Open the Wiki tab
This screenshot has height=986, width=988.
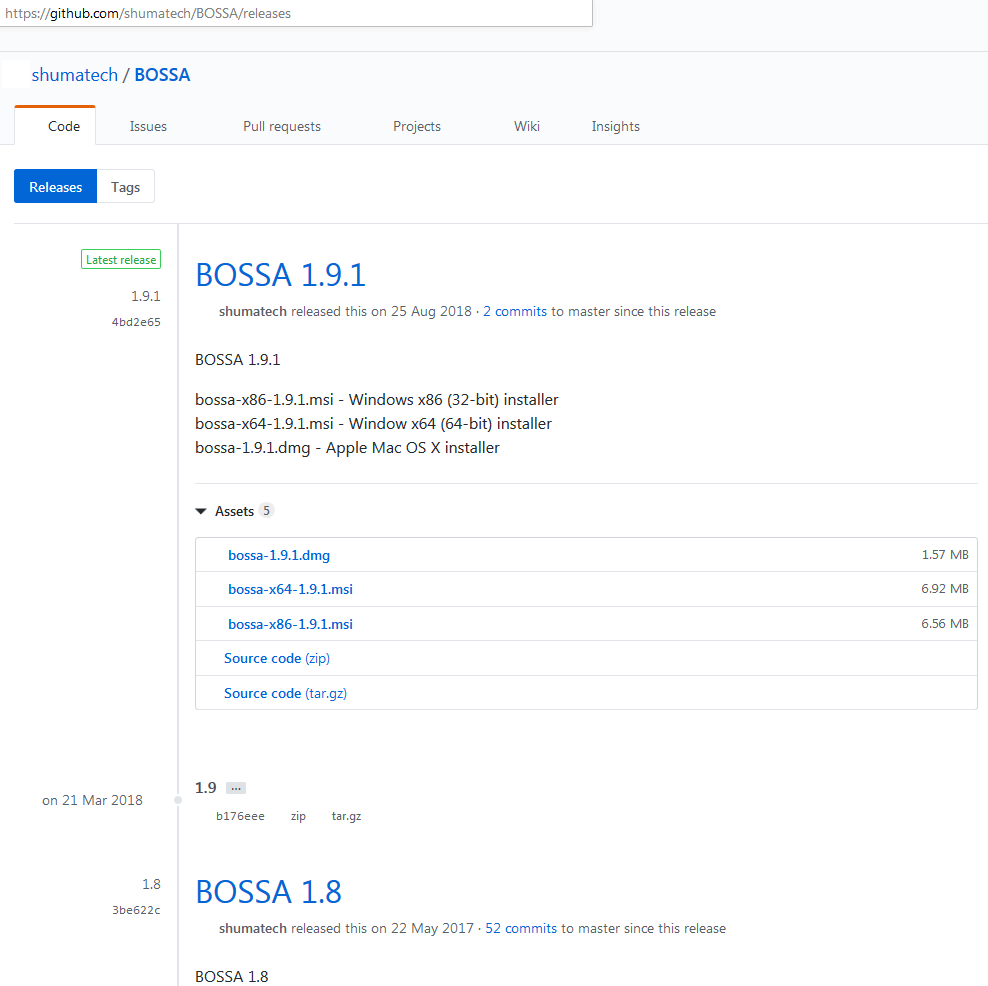point(527,126)
